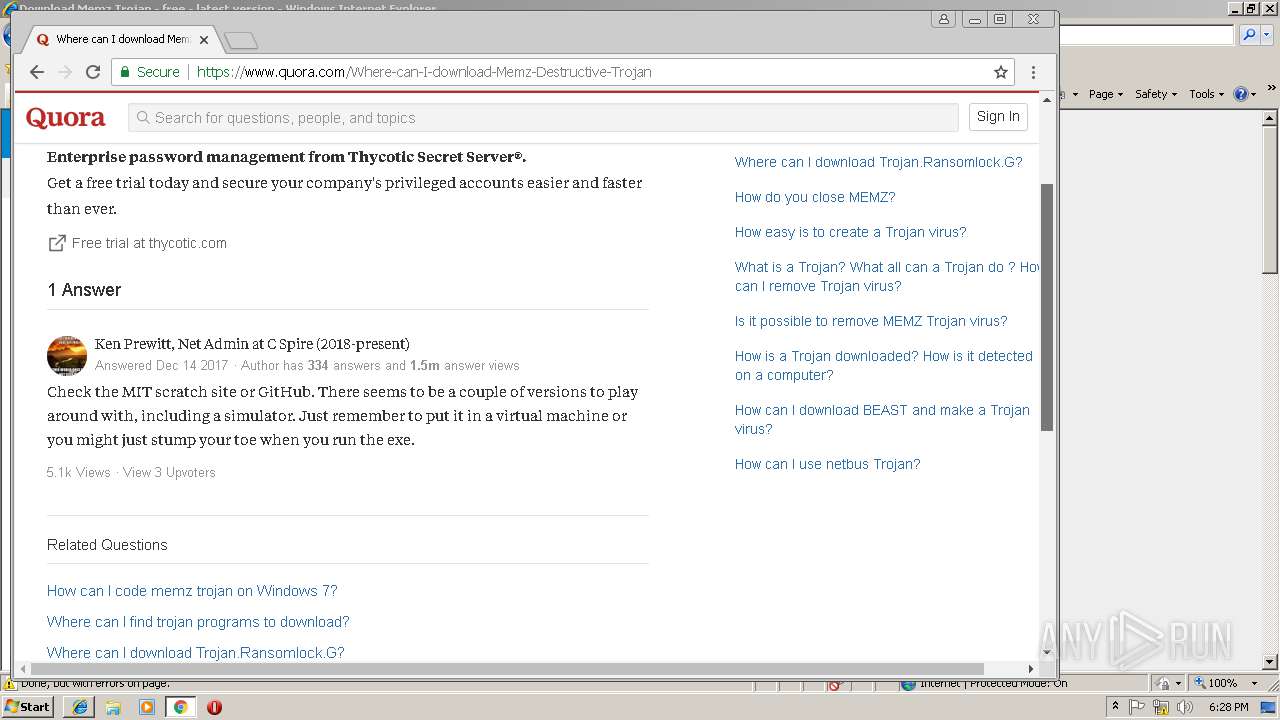Click the Chrome address bar URL

pyautogui.click(x=424, y=72)
